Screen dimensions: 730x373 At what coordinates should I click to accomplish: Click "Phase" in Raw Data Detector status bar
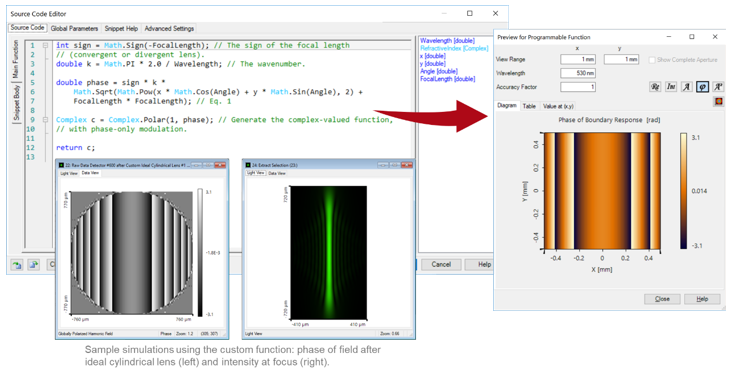pos(166,333)
